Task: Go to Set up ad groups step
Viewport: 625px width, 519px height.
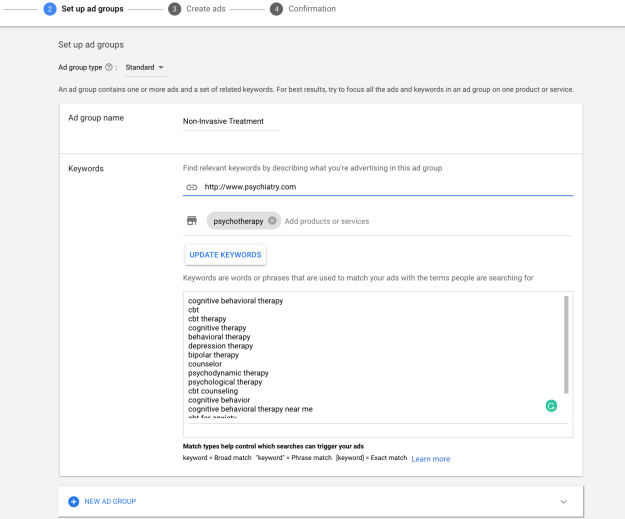Action: click(x=92, y=9)
